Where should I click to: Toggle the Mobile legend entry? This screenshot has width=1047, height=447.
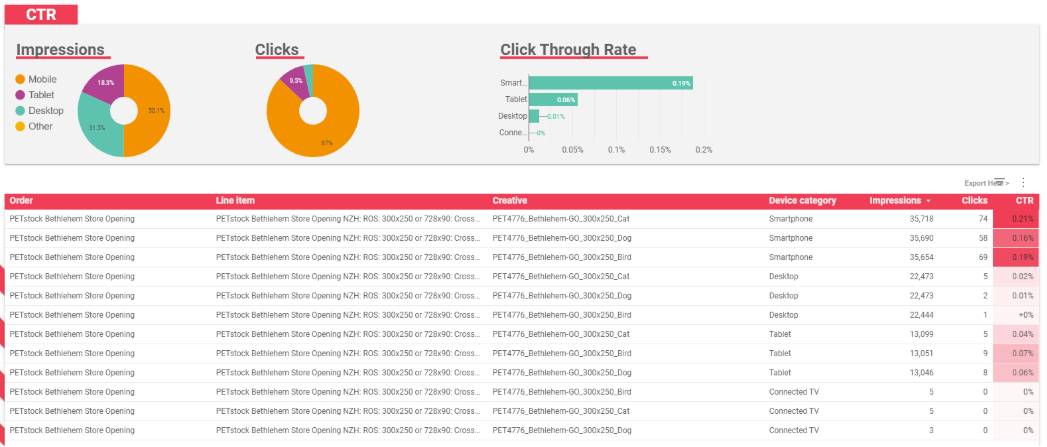click(x=42, y=79)
